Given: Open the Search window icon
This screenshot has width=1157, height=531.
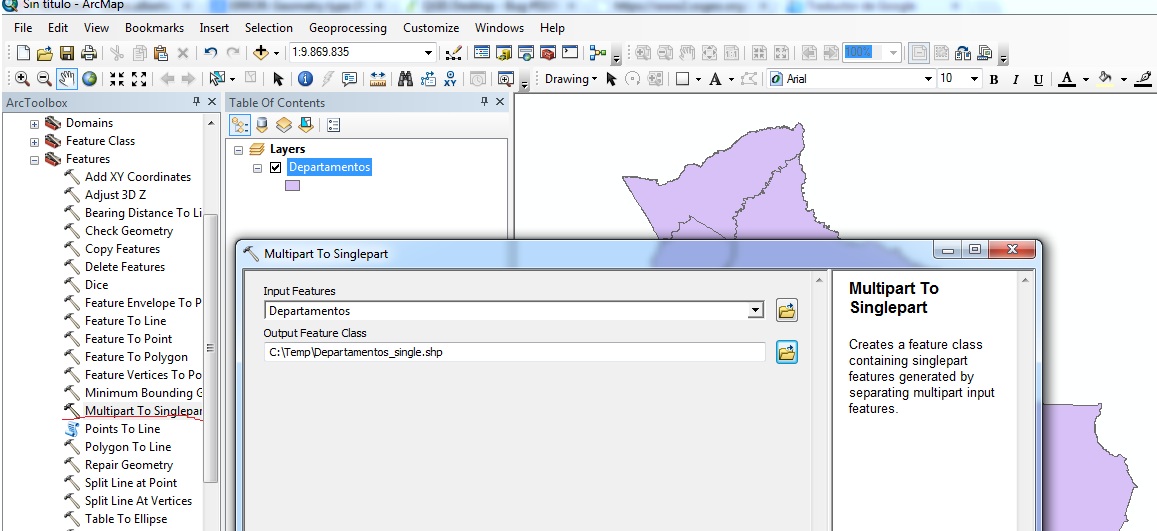Looking at the screenshot, I should coord(526,52).
